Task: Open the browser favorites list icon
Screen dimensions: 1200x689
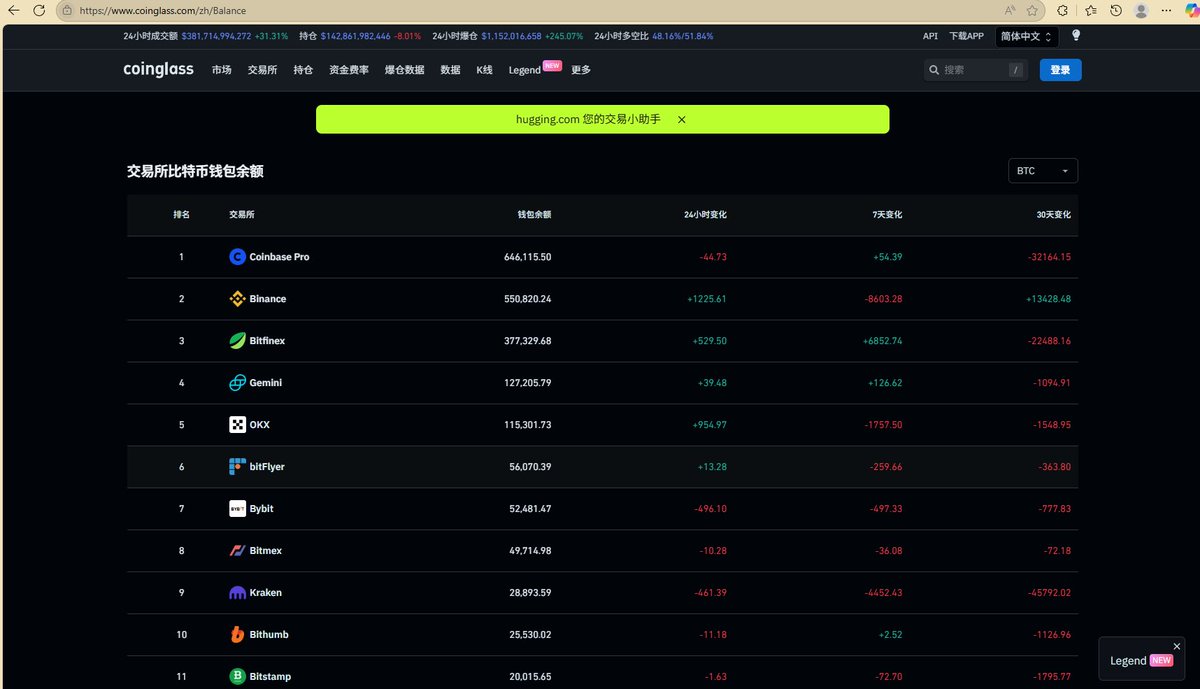Action: [1090, 10]
